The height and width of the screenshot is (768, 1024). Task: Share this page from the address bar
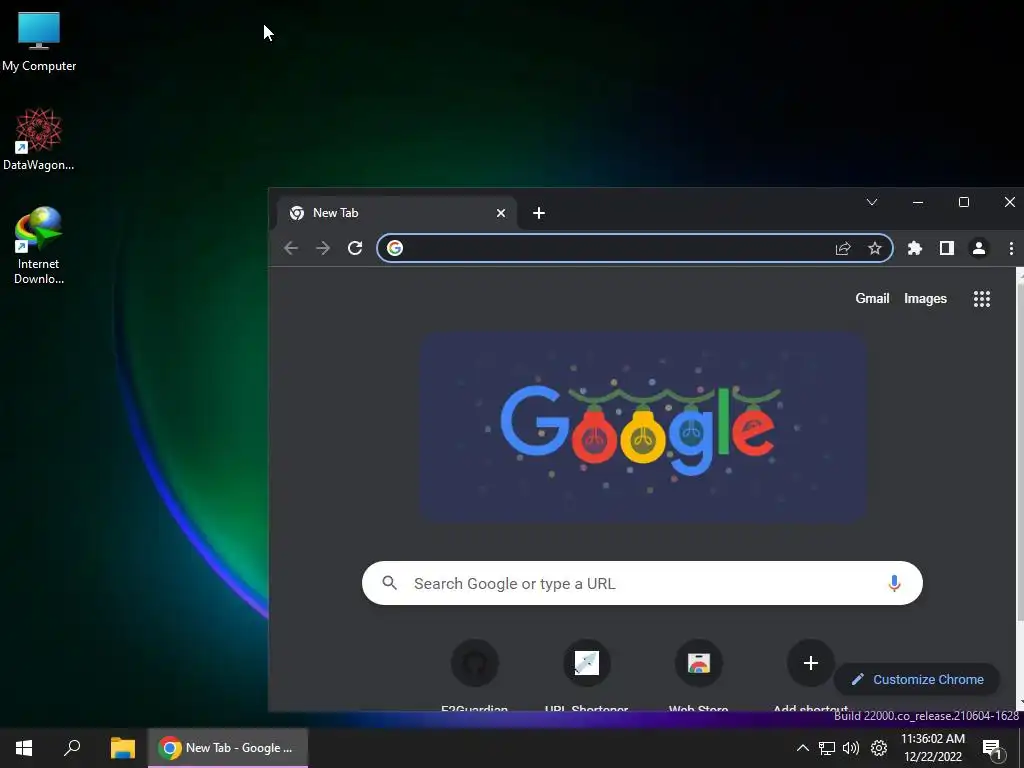843,248
